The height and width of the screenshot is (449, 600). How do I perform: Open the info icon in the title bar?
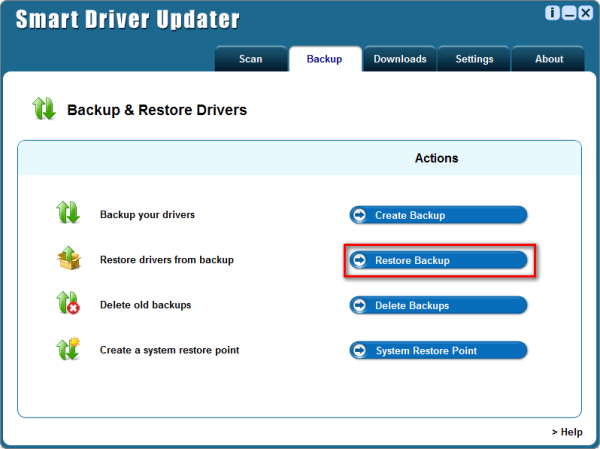[x=551, y=13]
